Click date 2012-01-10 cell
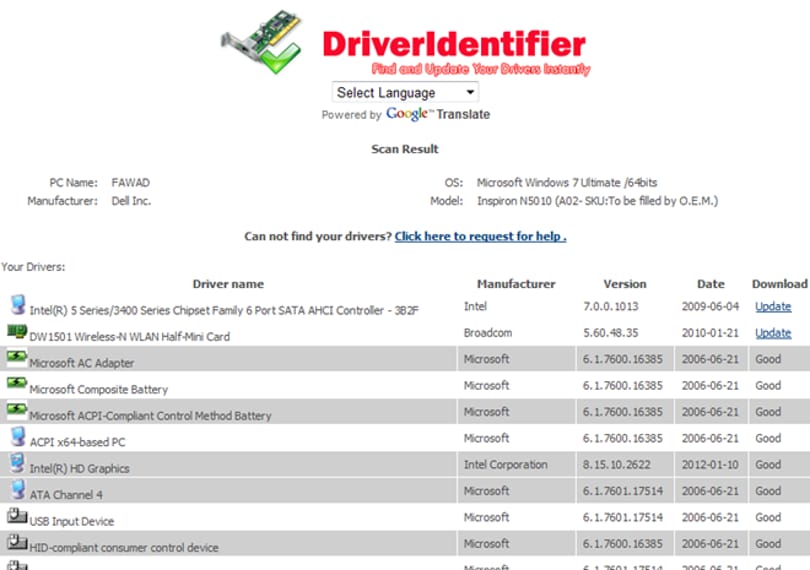 point(710,465)
